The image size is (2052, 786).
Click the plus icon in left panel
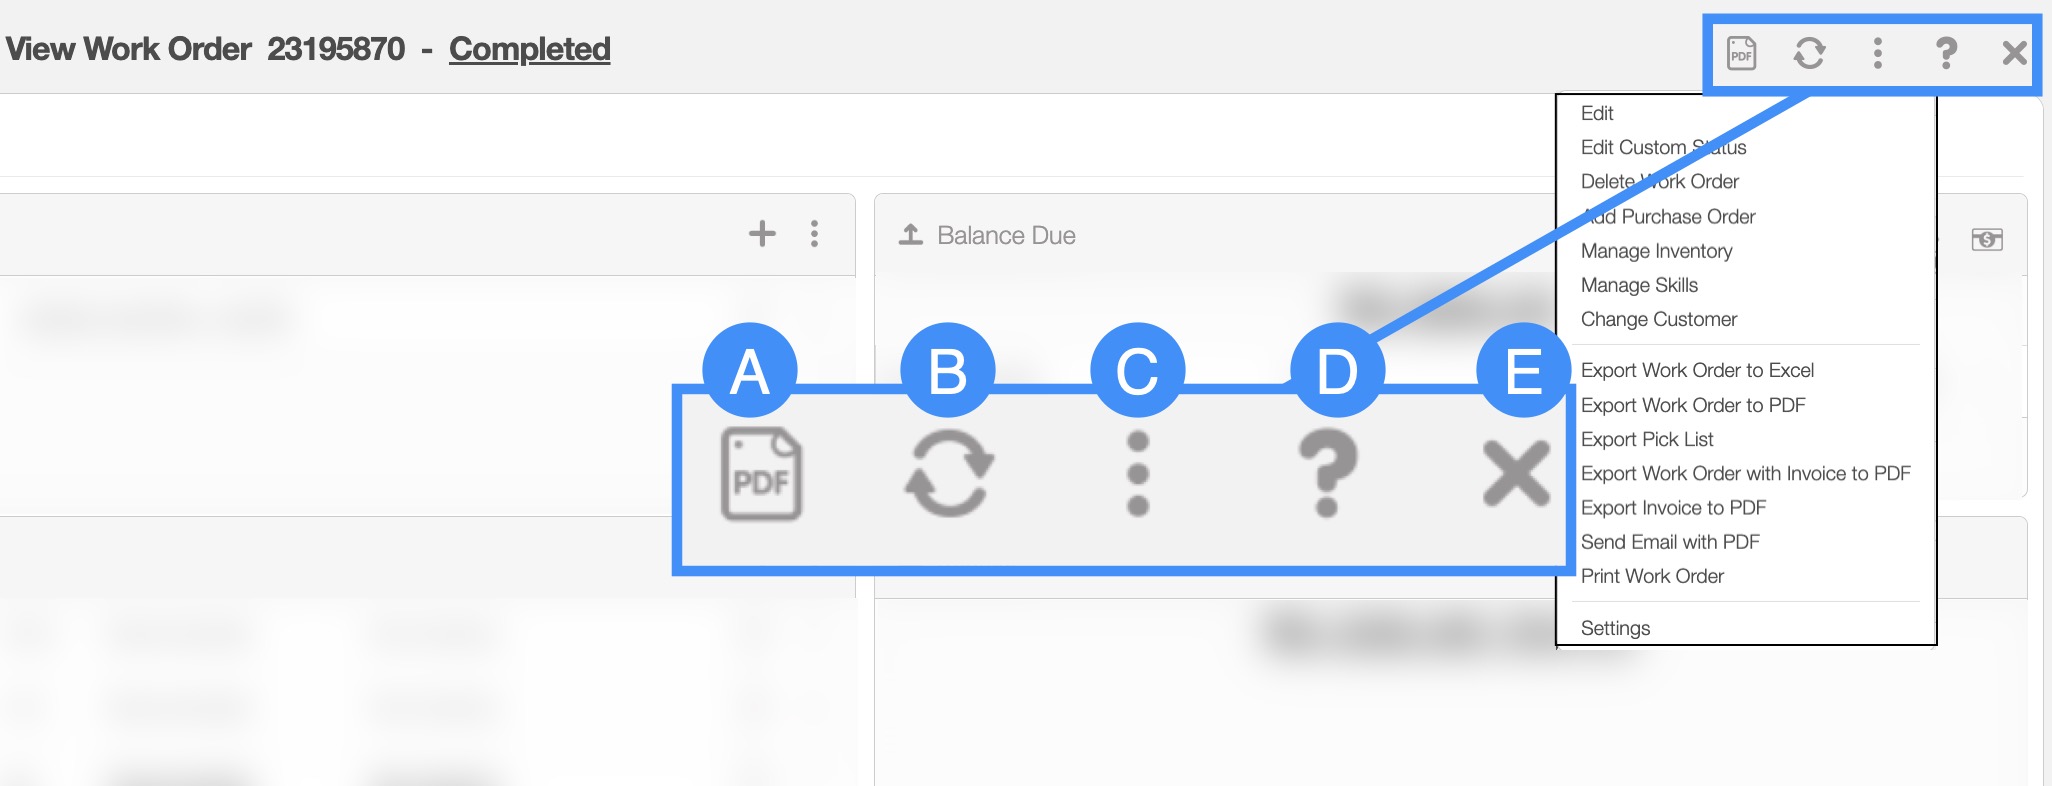(762, 234)
